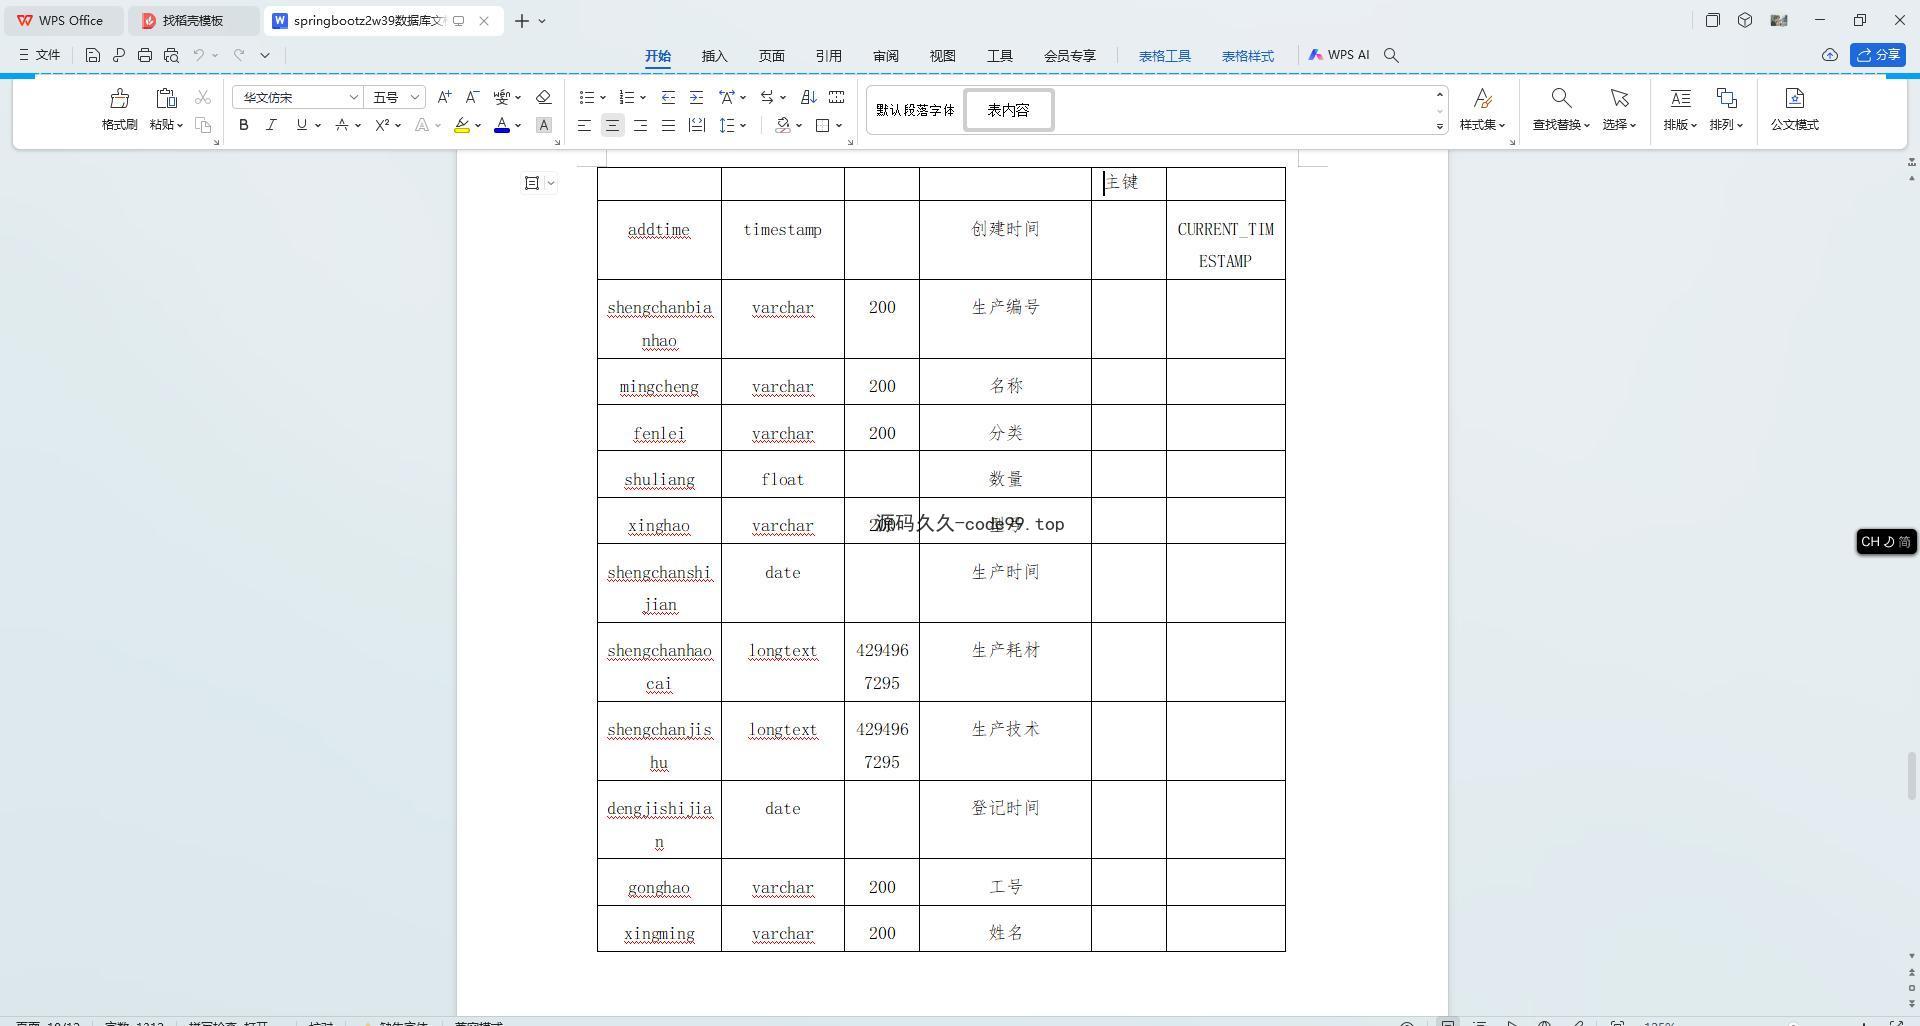Expand numbered list style dropdown

642,97
